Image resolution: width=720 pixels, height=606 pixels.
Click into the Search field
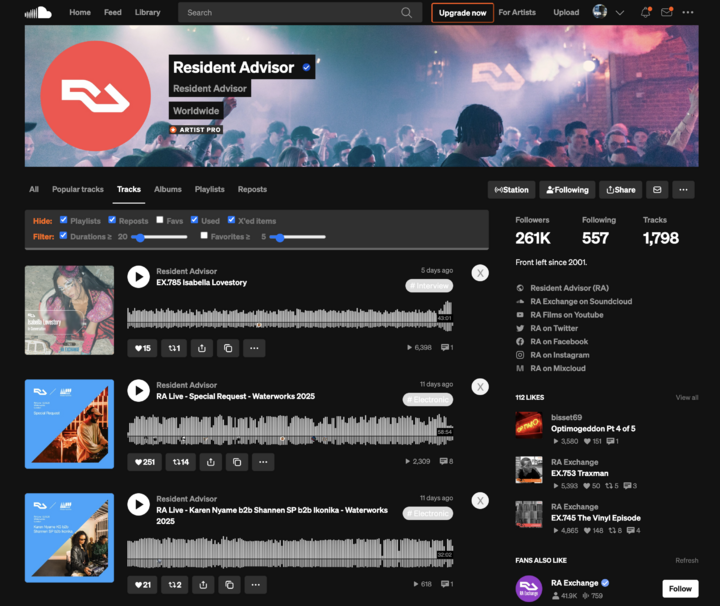300,12
